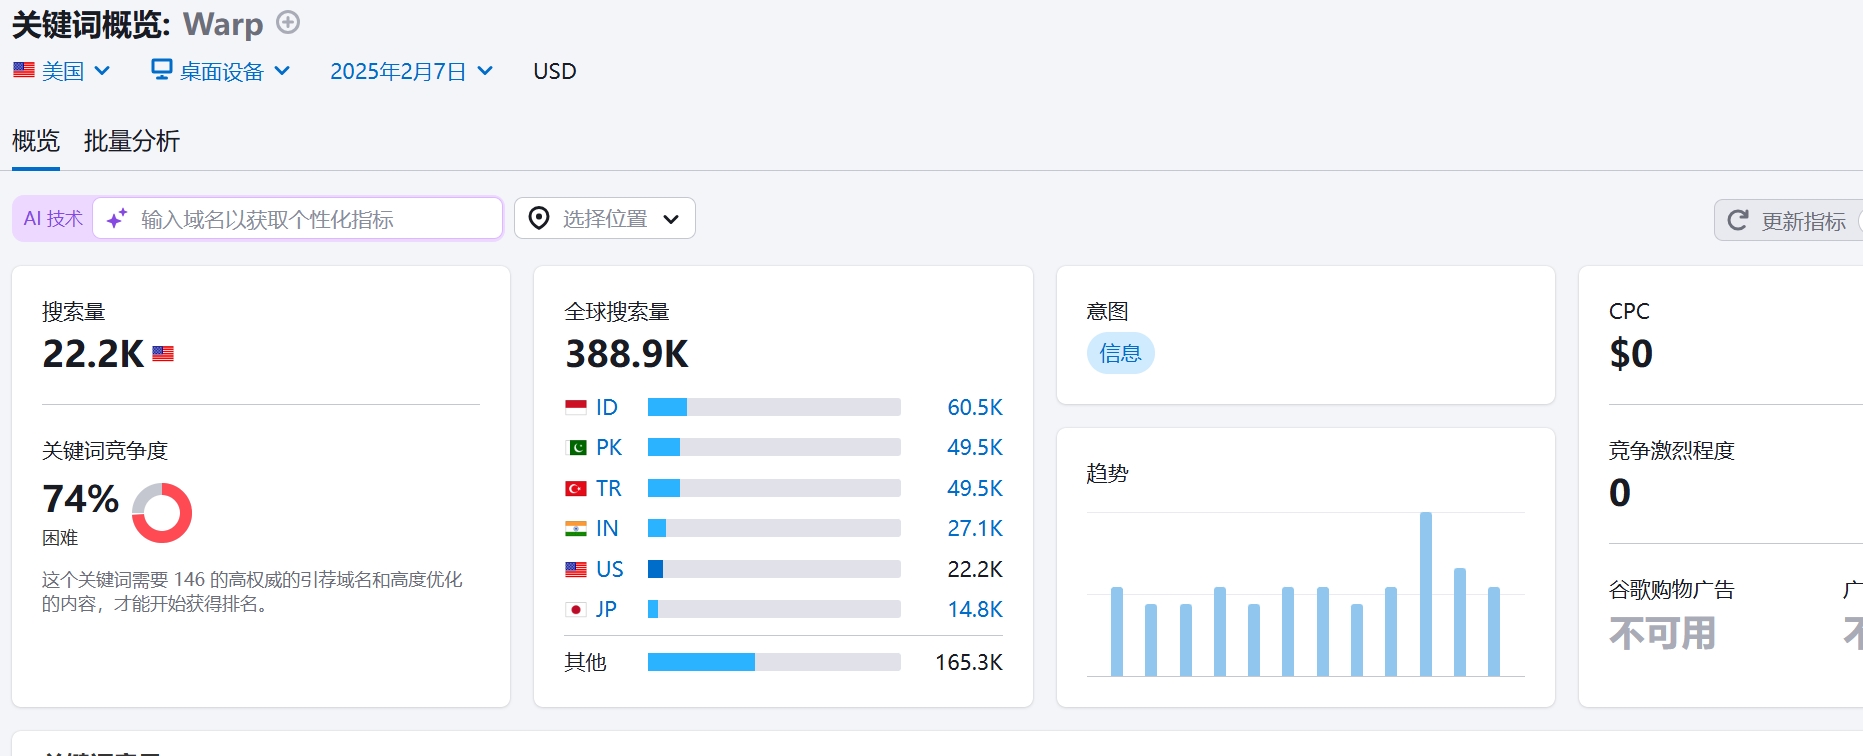Switch to the 批量分析 tab
1863x756 pixels.
tap(132, 141)
